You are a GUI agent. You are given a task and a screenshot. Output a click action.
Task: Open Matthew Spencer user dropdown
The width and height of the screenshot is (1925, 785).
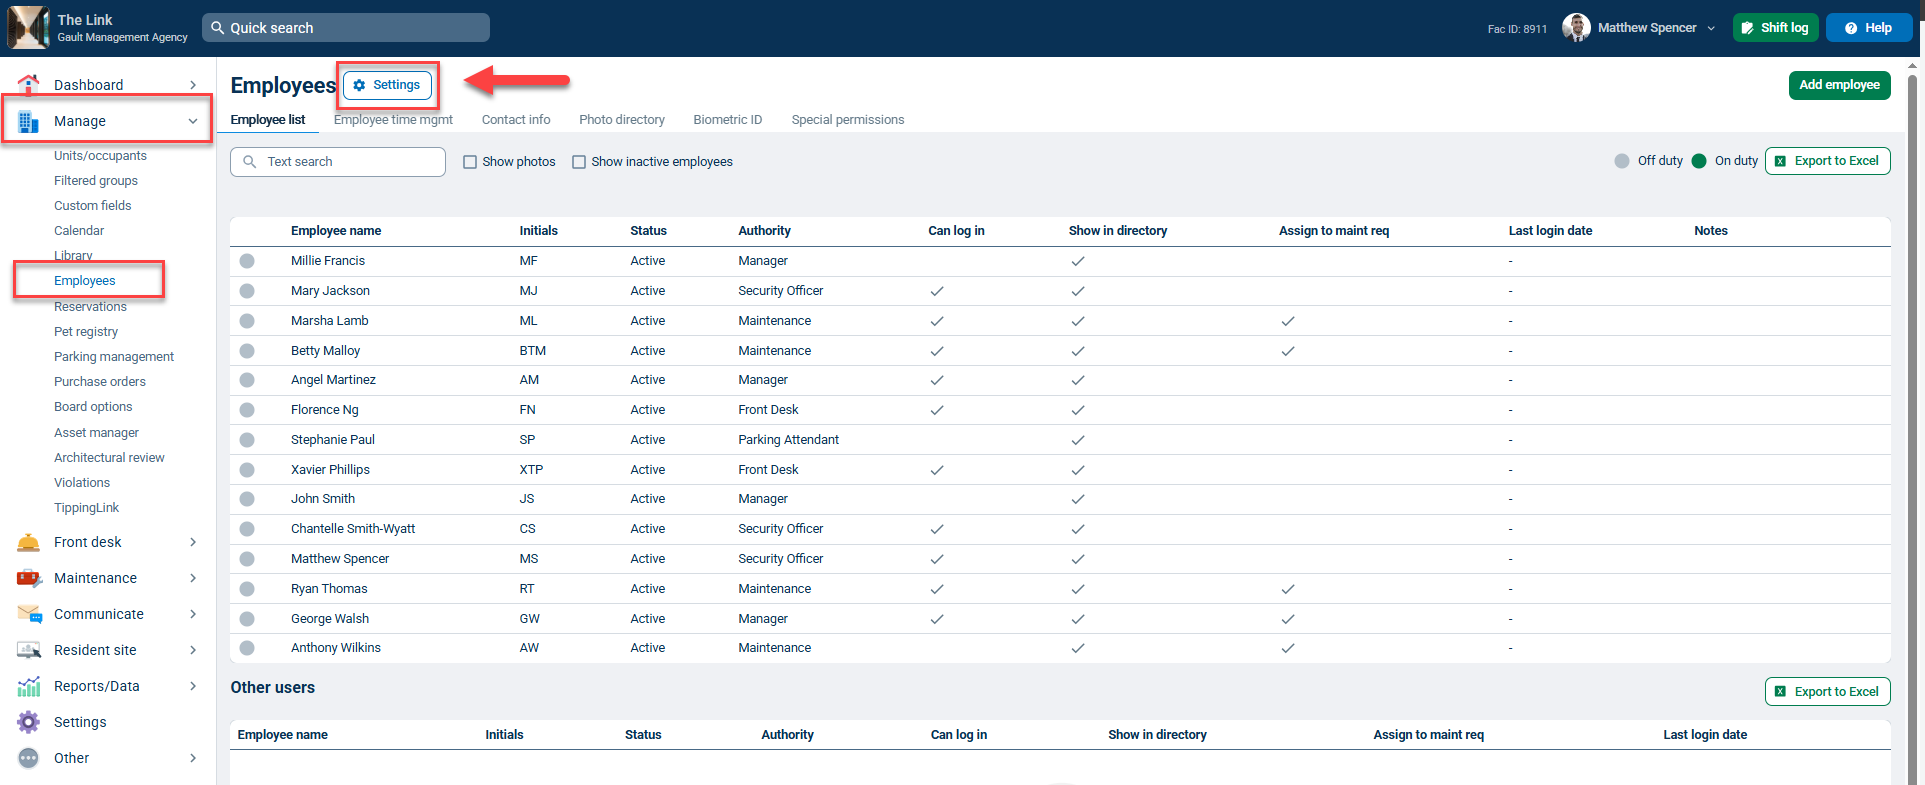(x=1711, y=28)
